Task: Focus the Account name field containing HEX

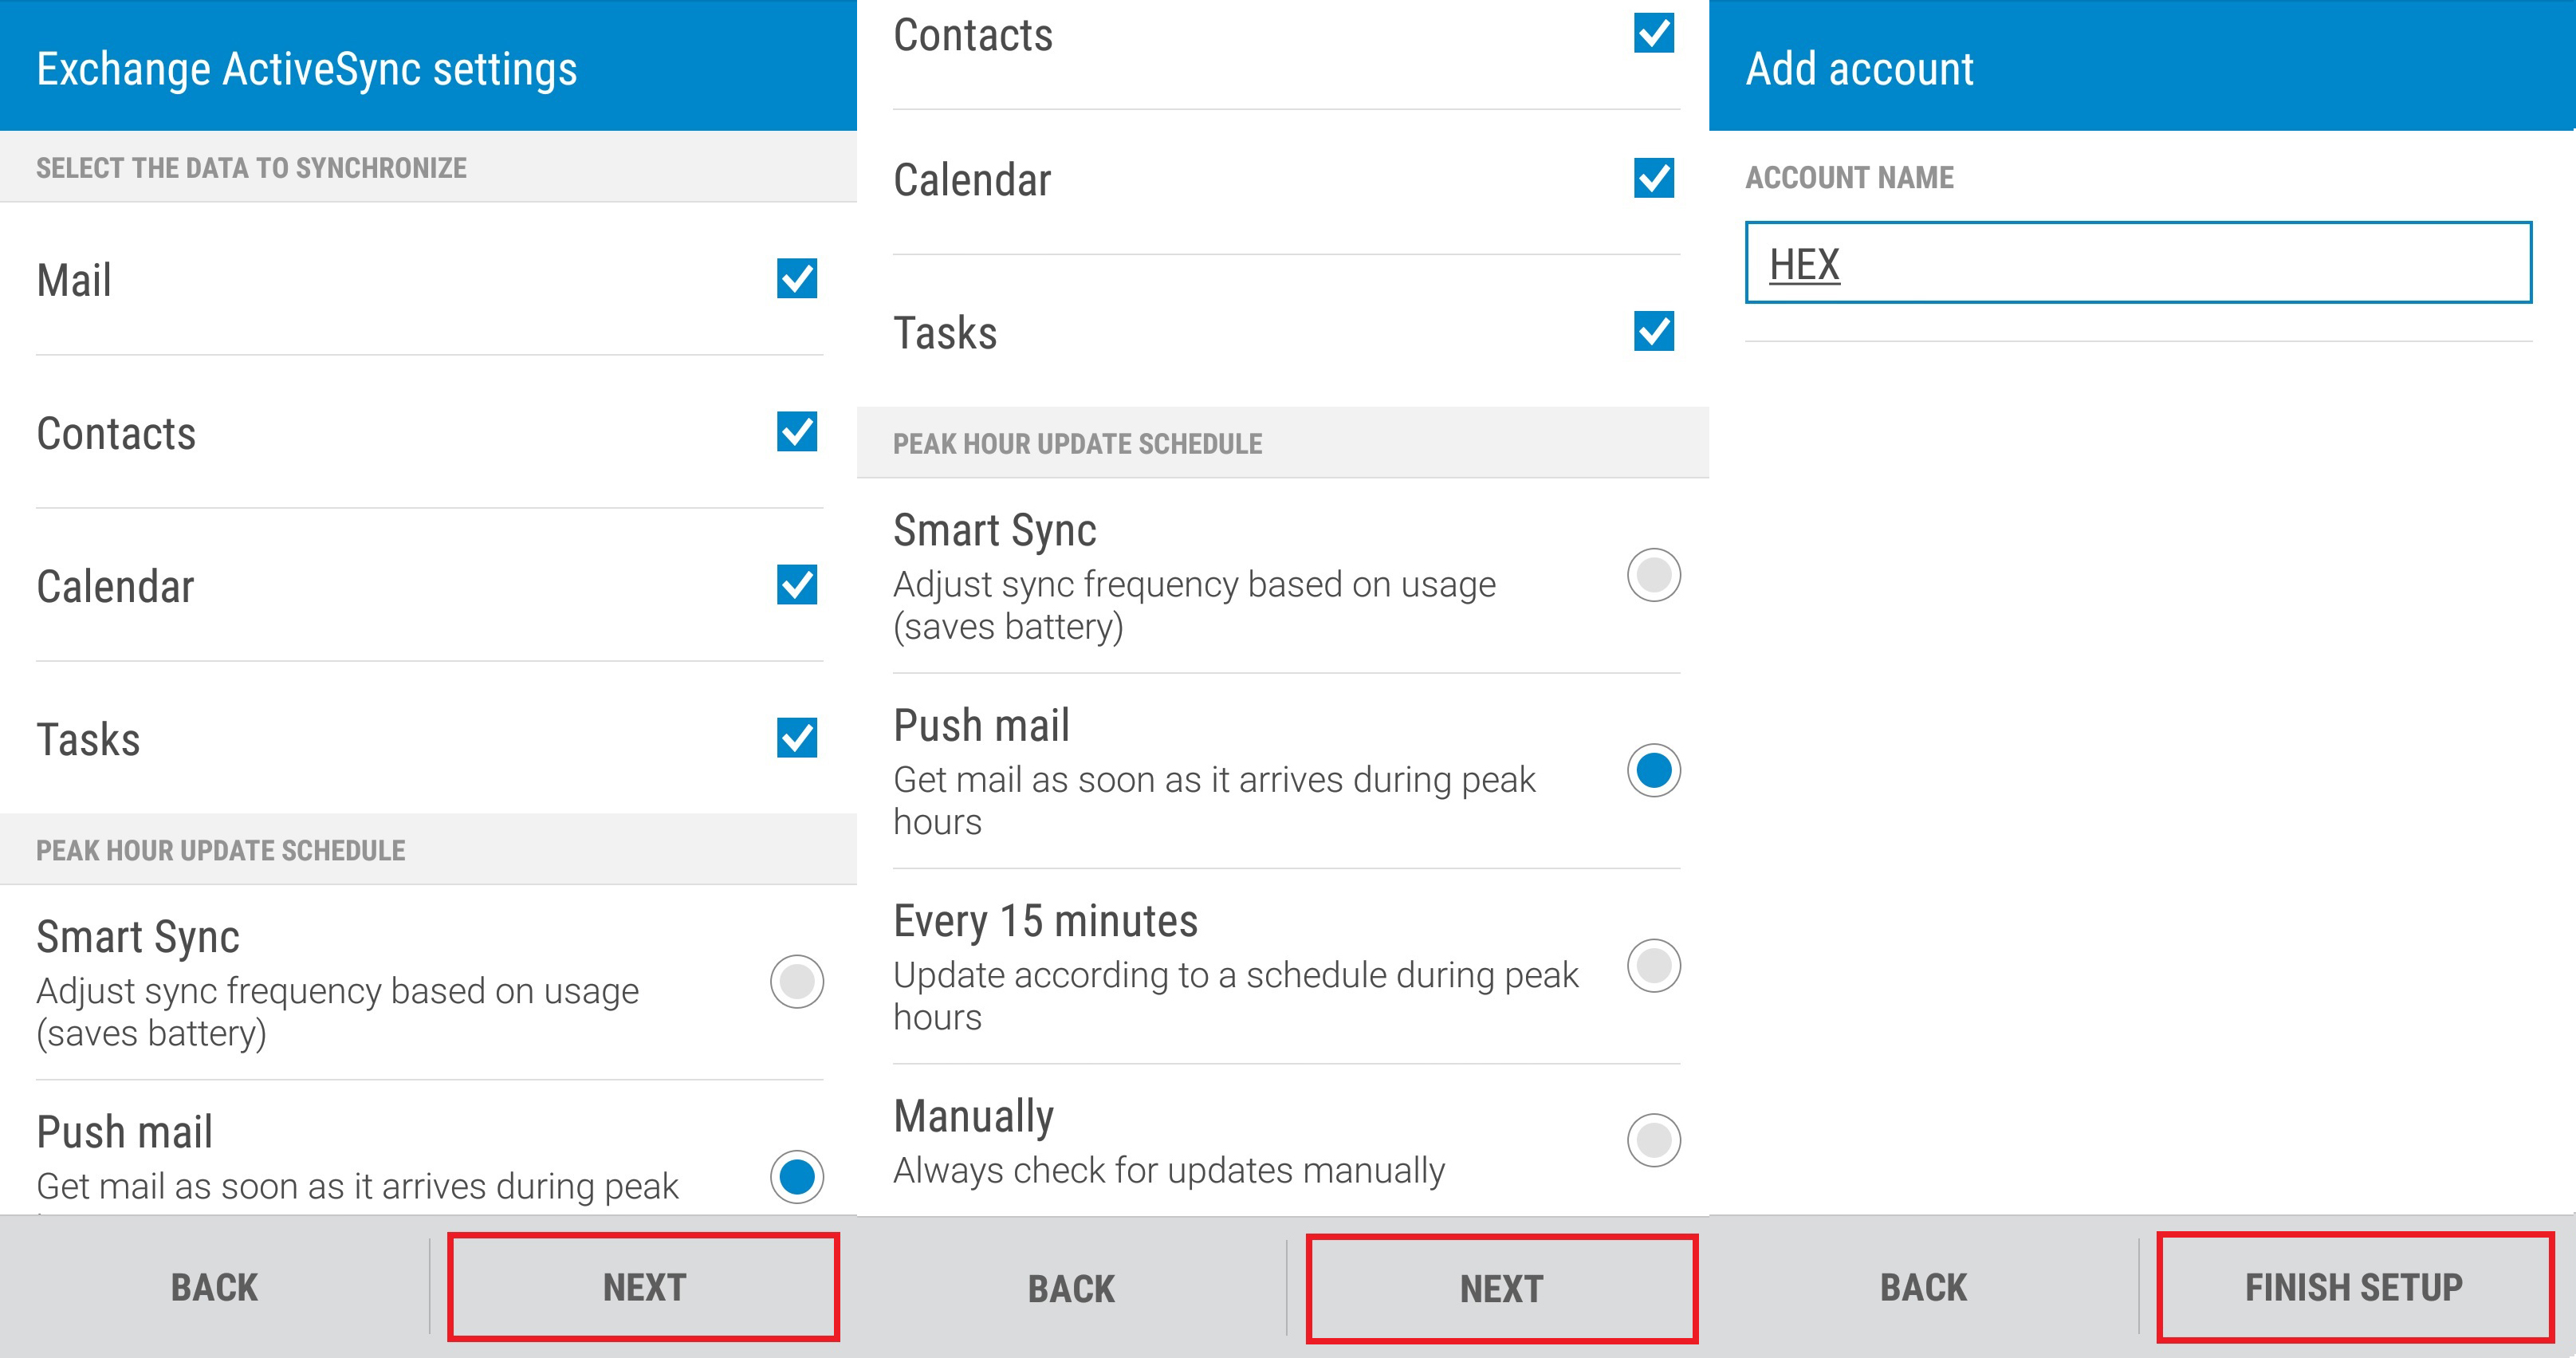Action: click(x=2138, y=263)
